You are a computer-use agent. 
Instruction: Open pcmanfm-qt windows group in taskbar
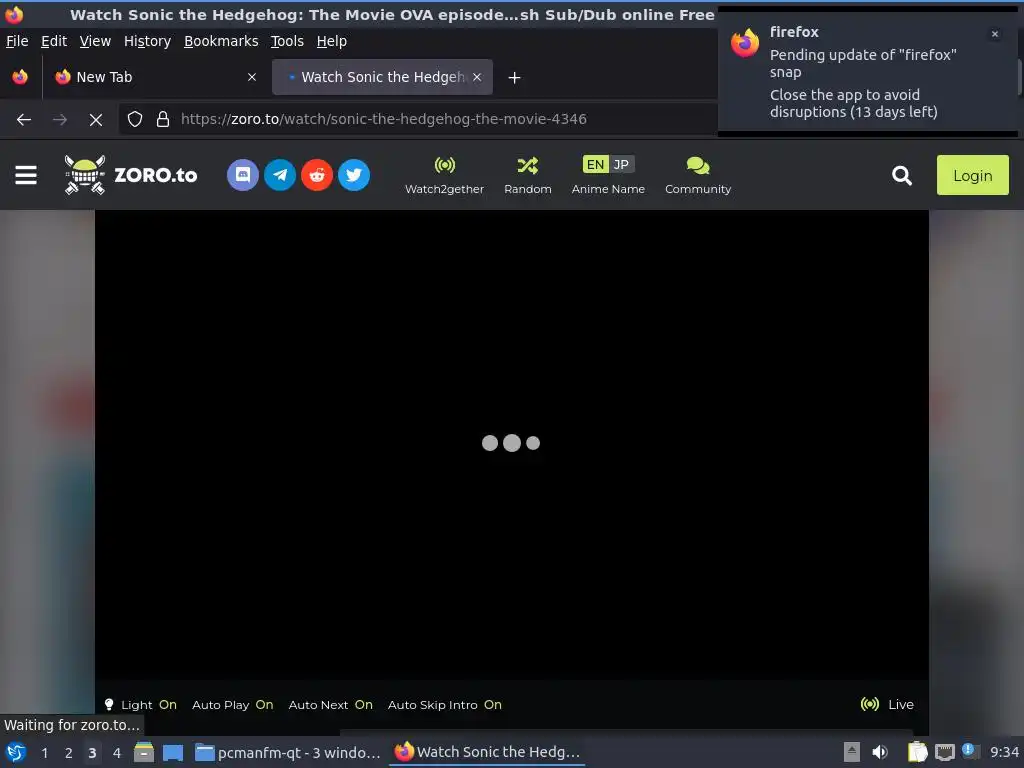coord(287,752)
